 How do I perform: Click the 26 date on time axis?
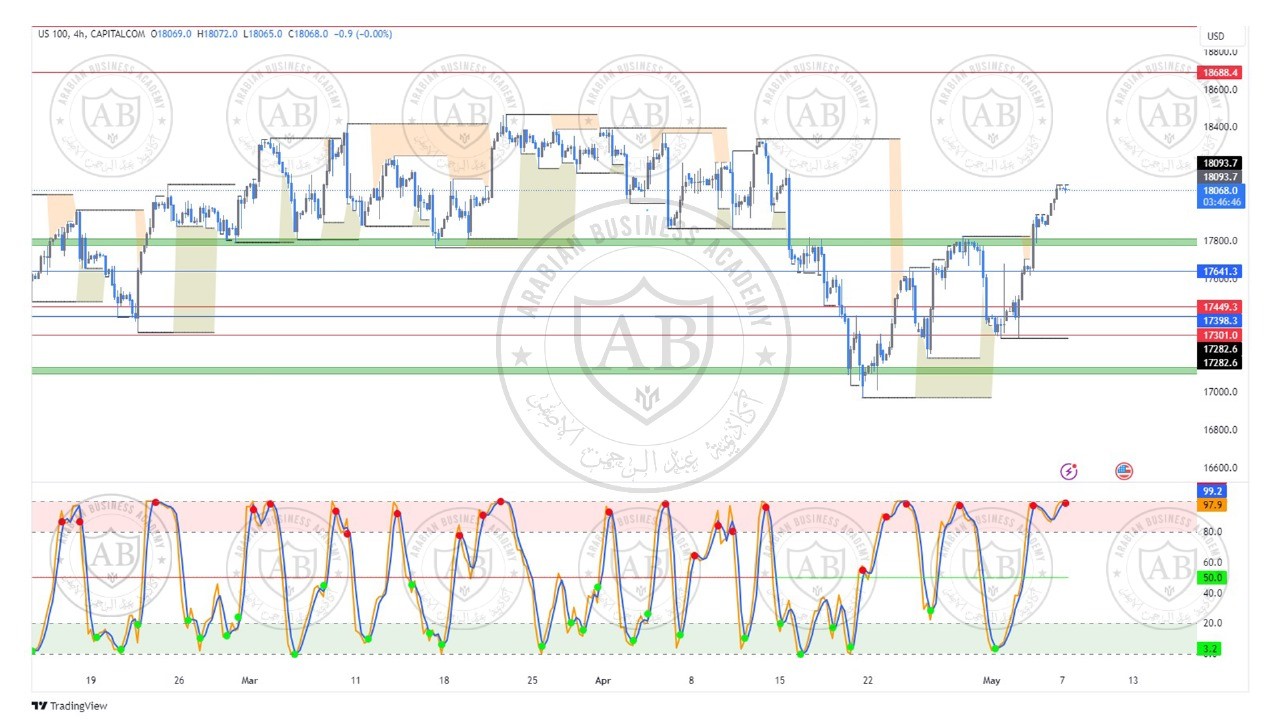[179, 680]
